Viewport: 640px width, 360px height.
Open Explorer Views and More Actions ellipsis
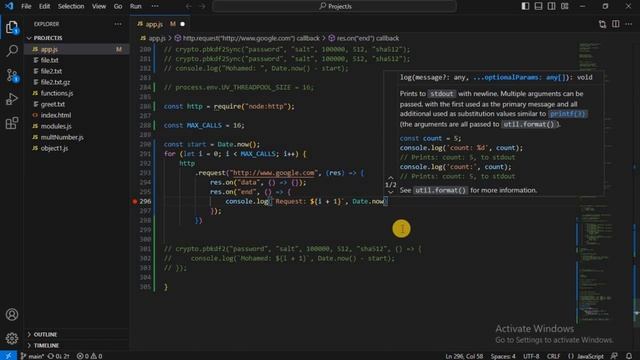(x=118, y=24)
